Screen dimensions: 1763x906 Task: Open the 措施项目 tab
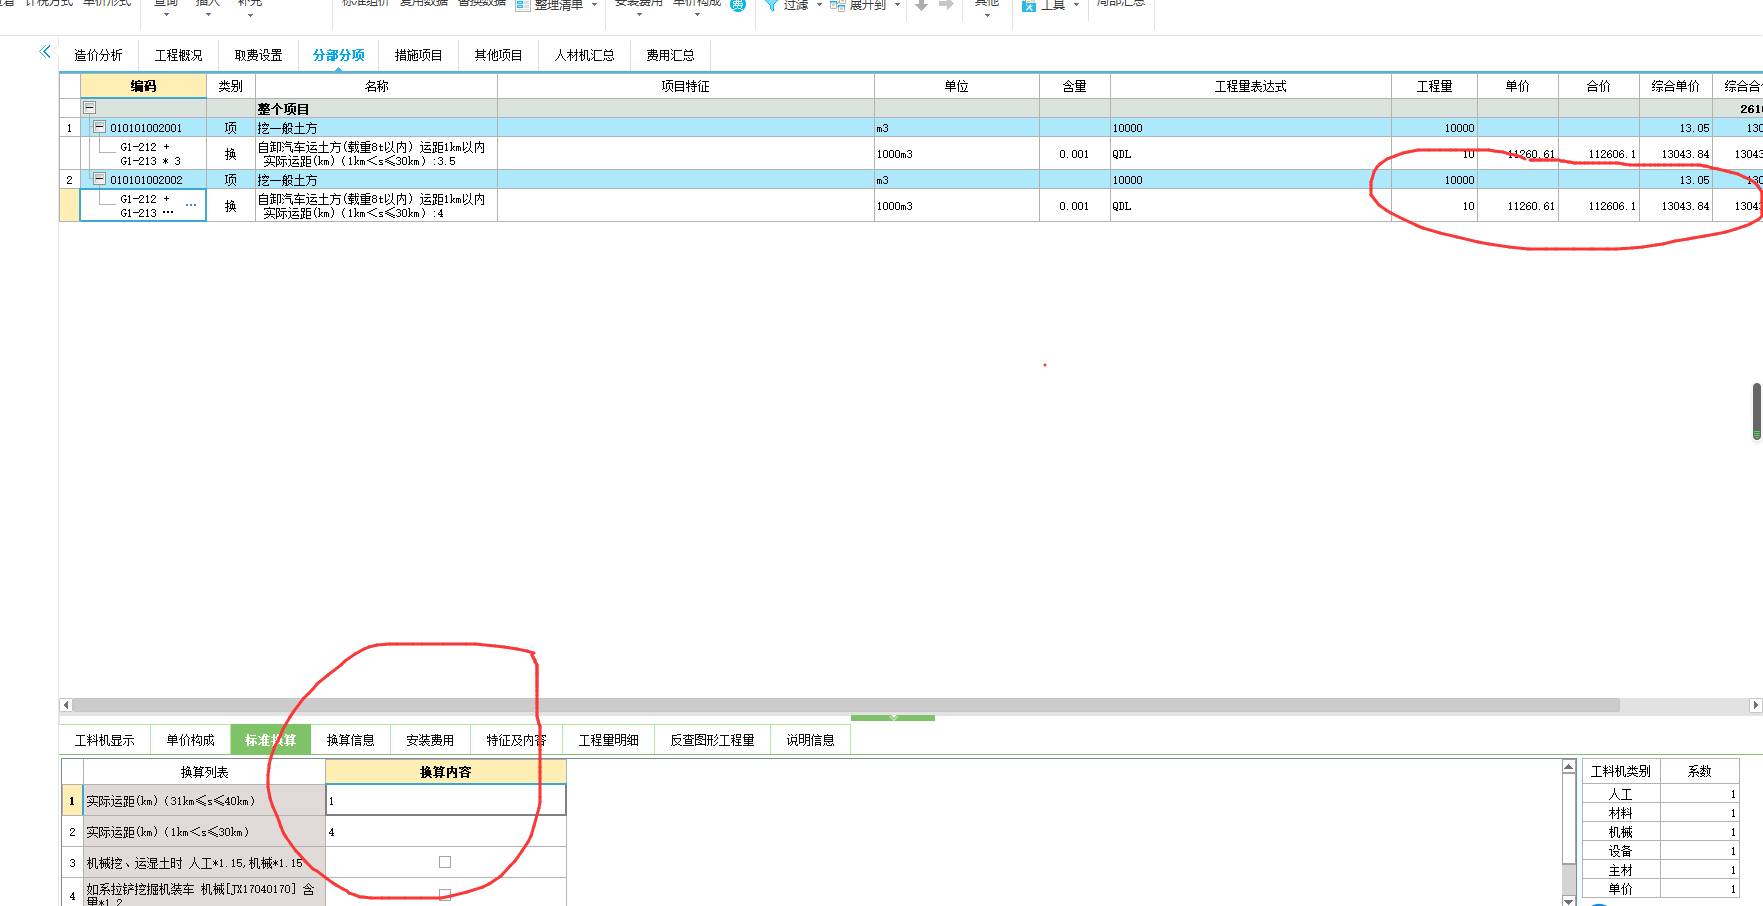click(x=418, y=55)
